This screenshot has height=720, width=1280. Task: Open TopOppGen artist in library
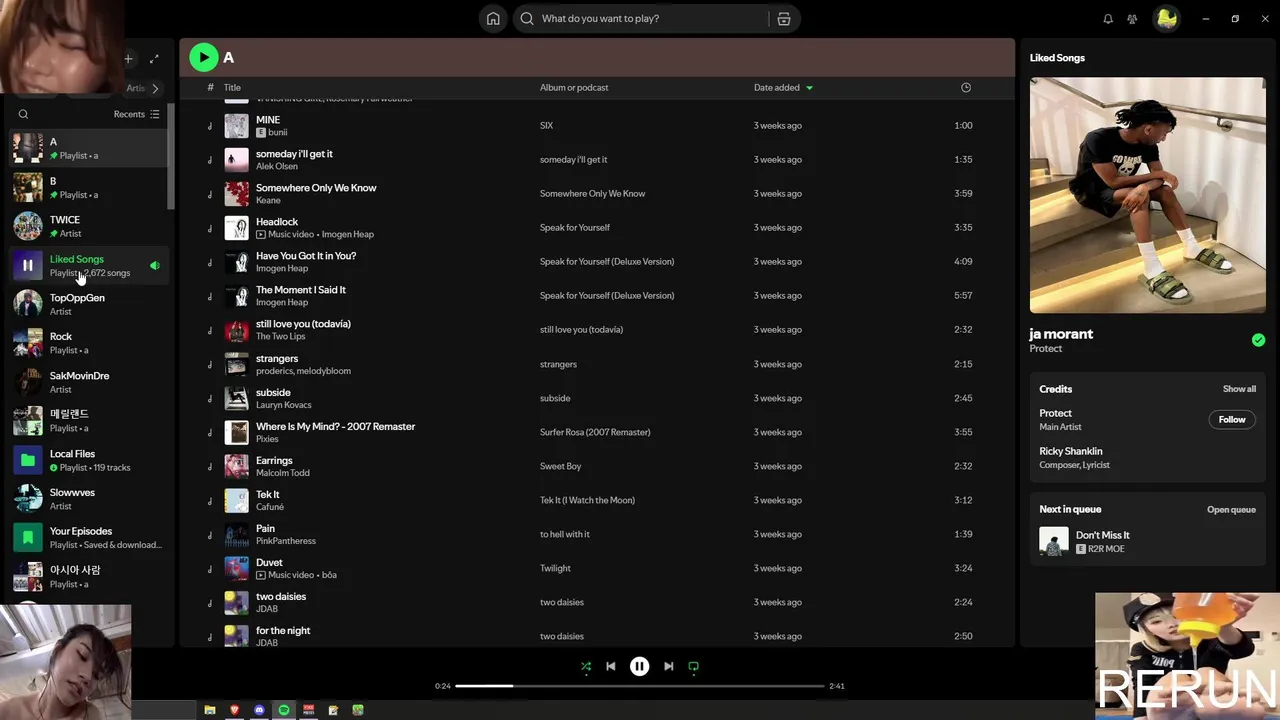point(90,304)
